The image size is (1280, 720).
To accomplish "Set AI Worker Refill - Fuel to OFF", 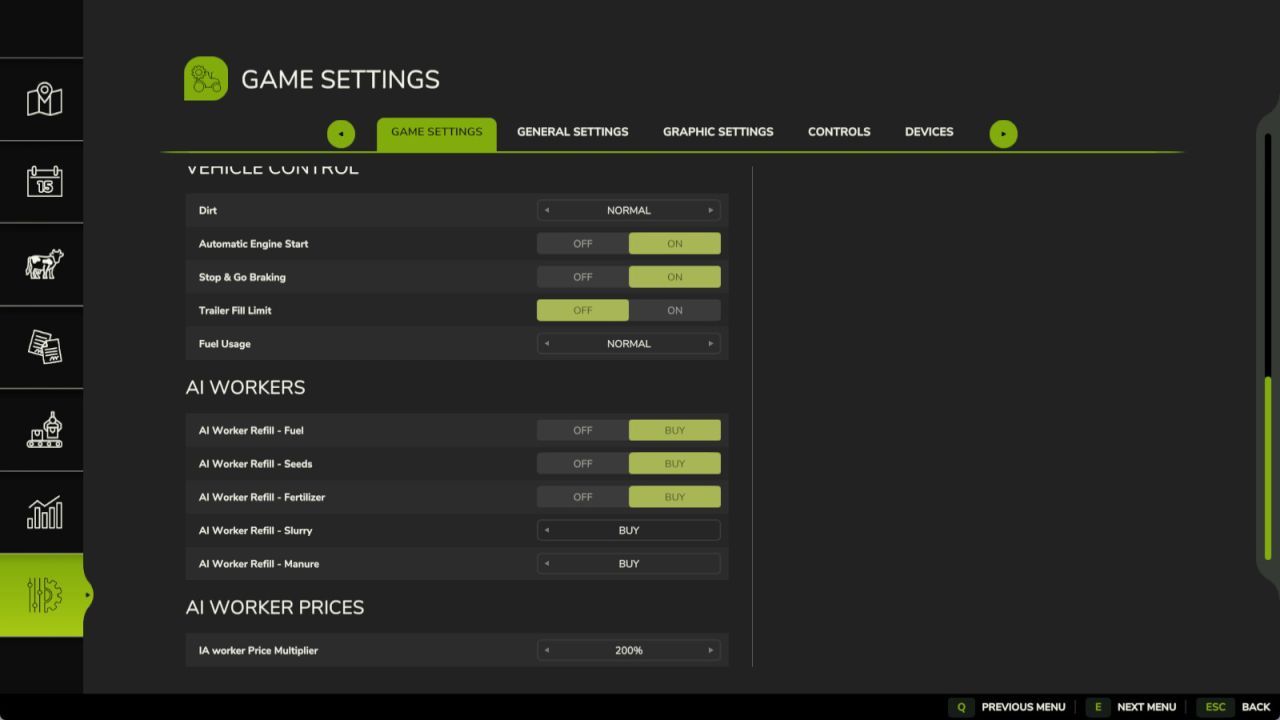I will 582,430.
